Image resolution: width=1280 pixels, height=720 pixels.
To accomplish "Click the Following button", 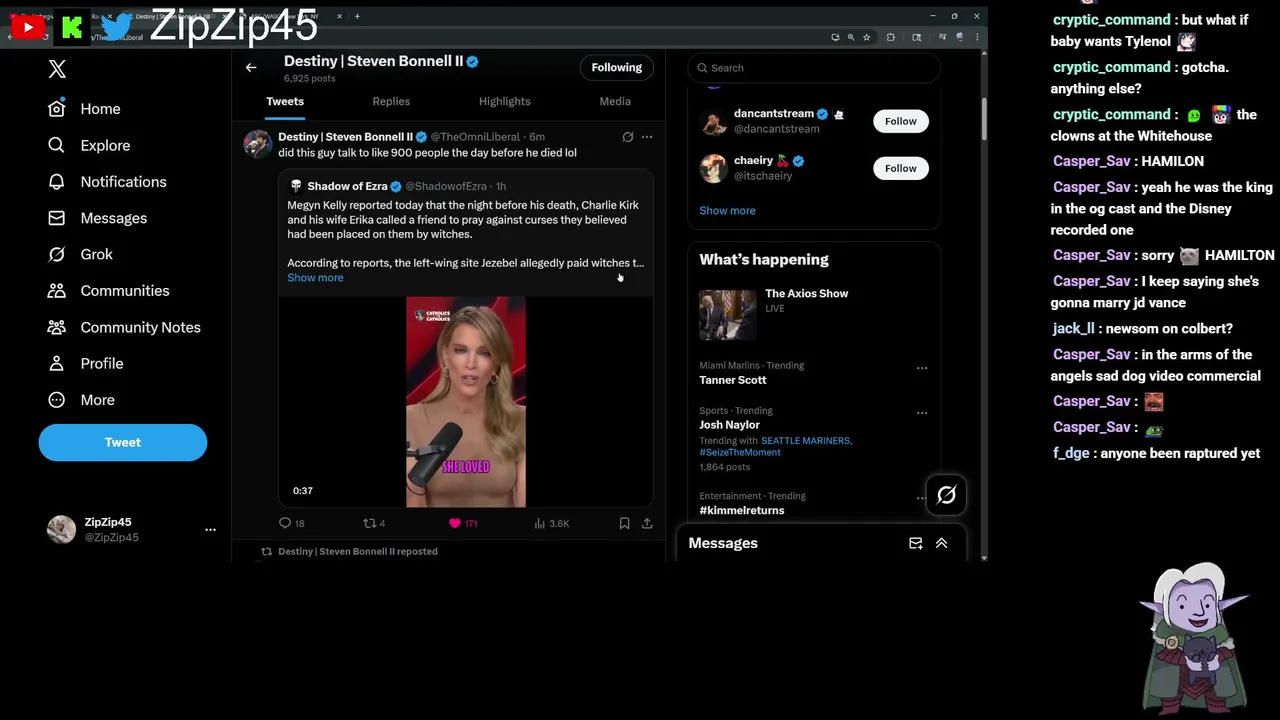I will tap(616, 67).
